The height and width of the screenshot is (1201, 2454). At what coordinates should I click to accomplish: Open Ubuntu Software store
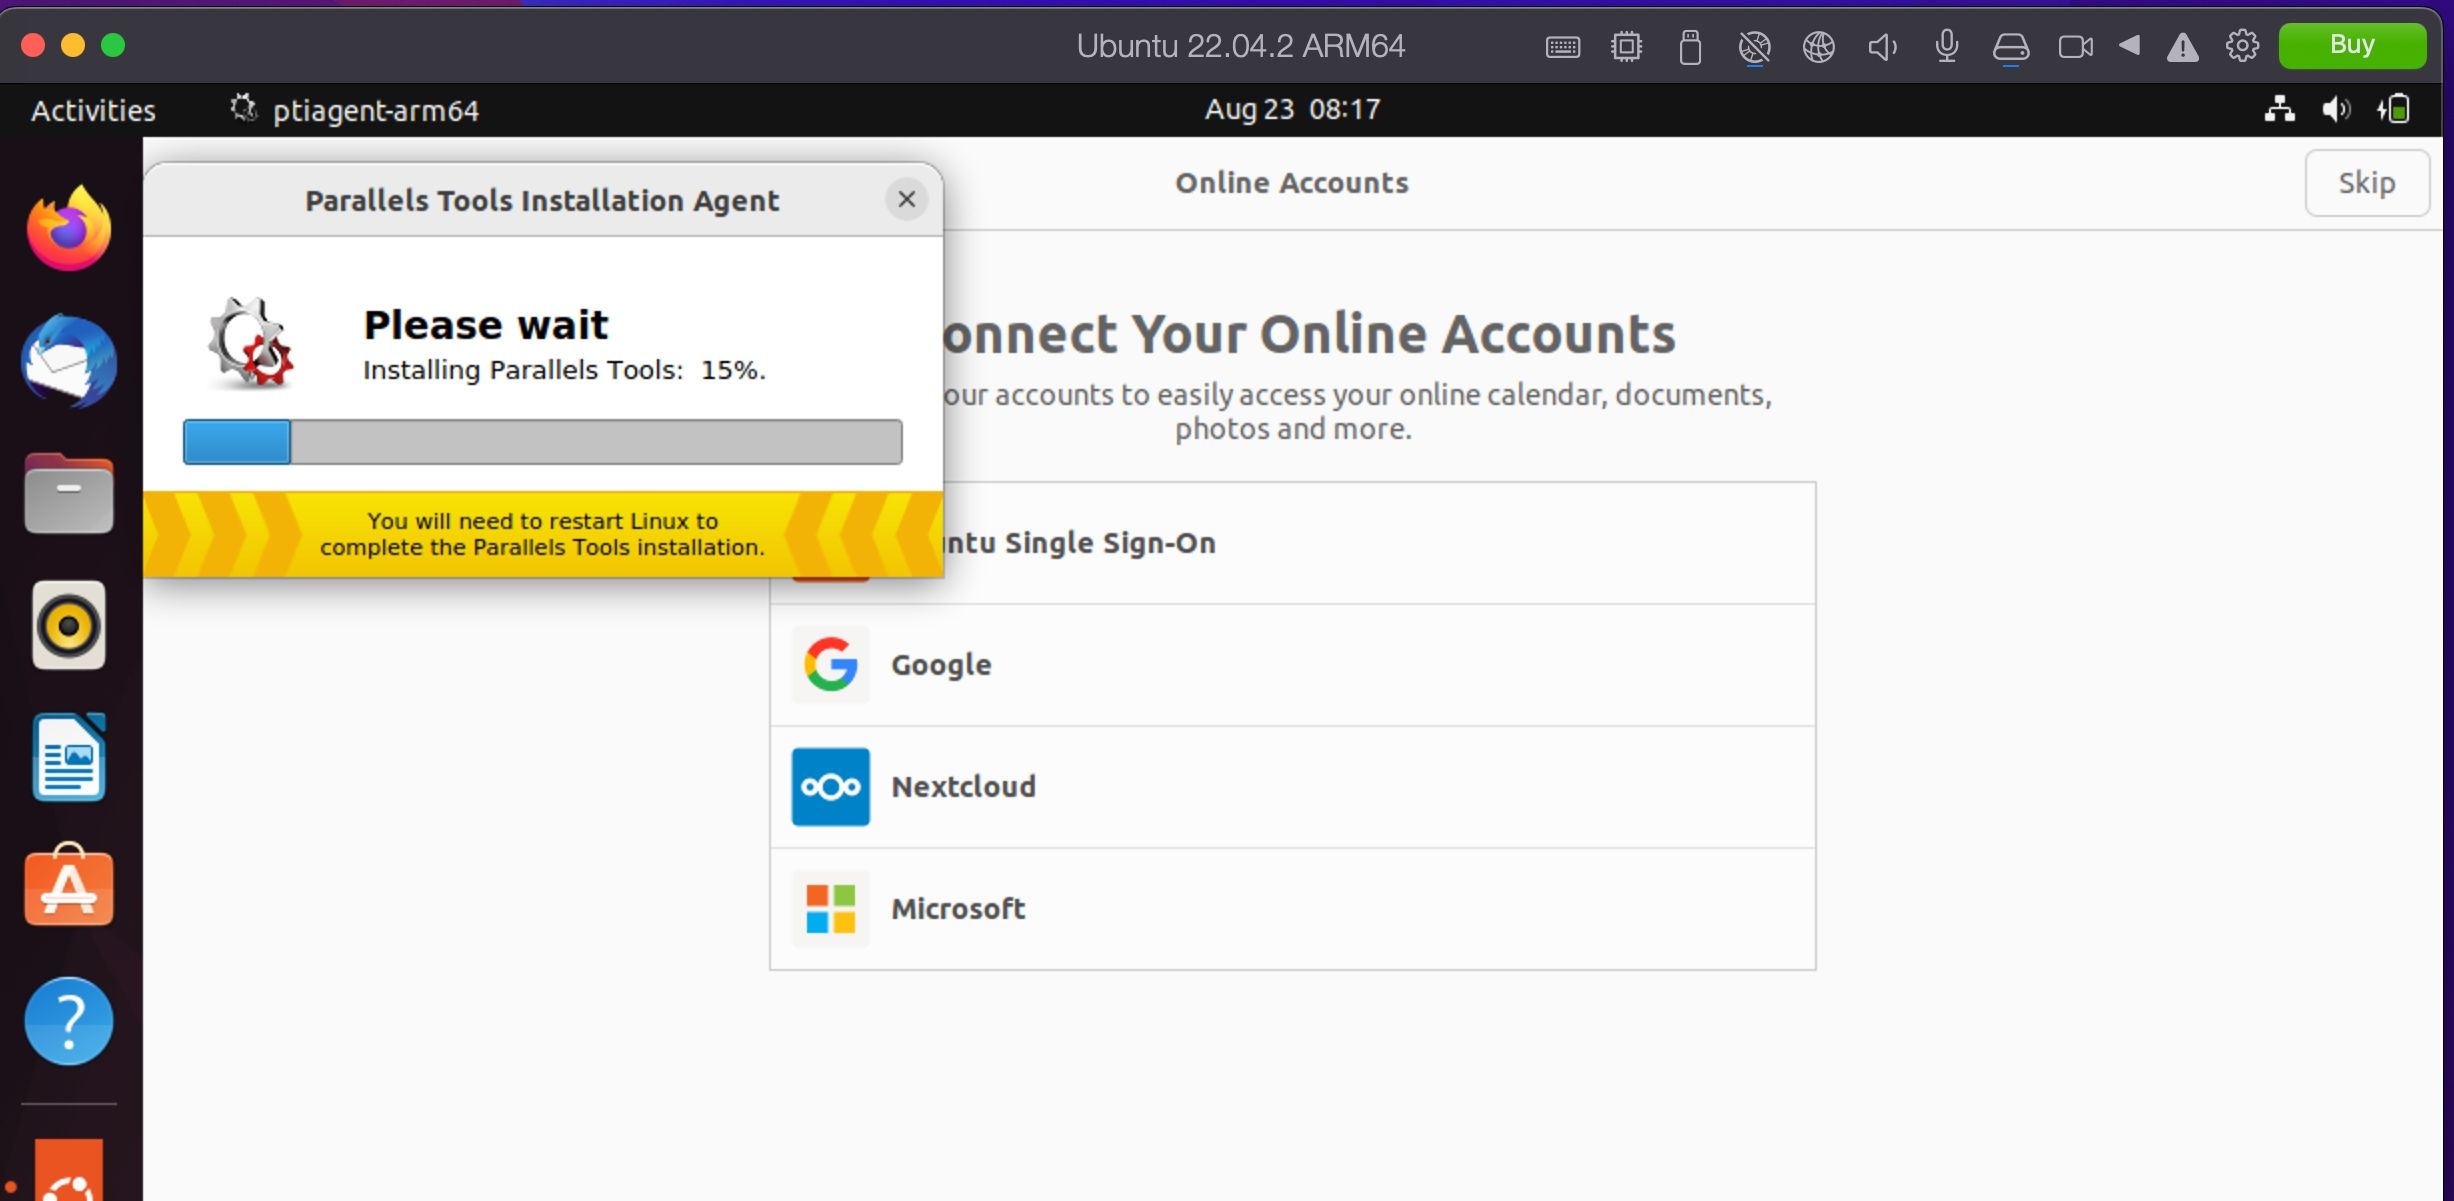click(67, 887)
